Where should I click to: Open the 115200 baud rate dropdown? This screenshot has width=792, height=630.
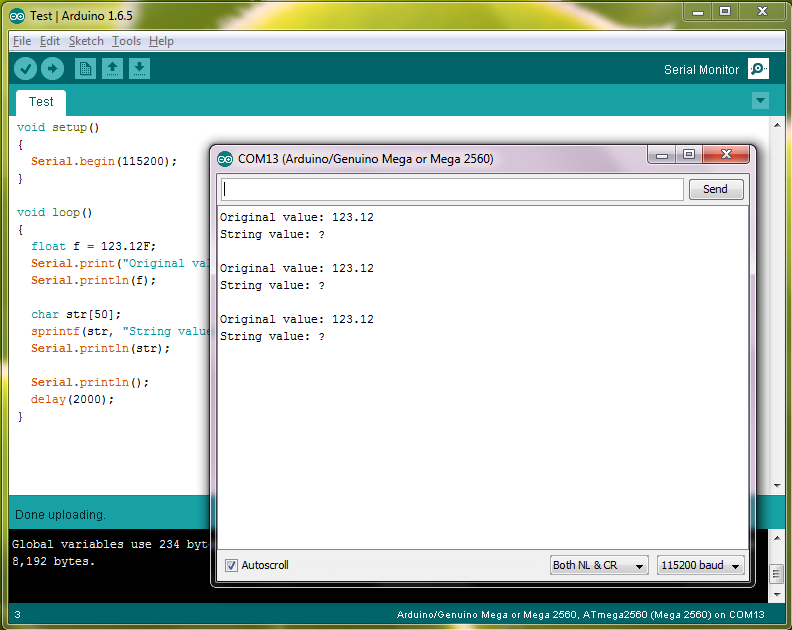pos(700,565)
